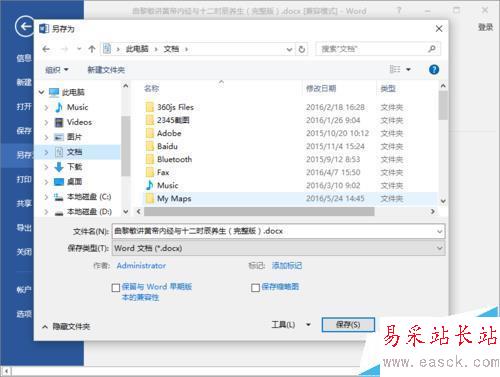Screen dimensions: 500x377
Task: Click 新建文件夹 new folder button
Action: (x=106, y=70)
